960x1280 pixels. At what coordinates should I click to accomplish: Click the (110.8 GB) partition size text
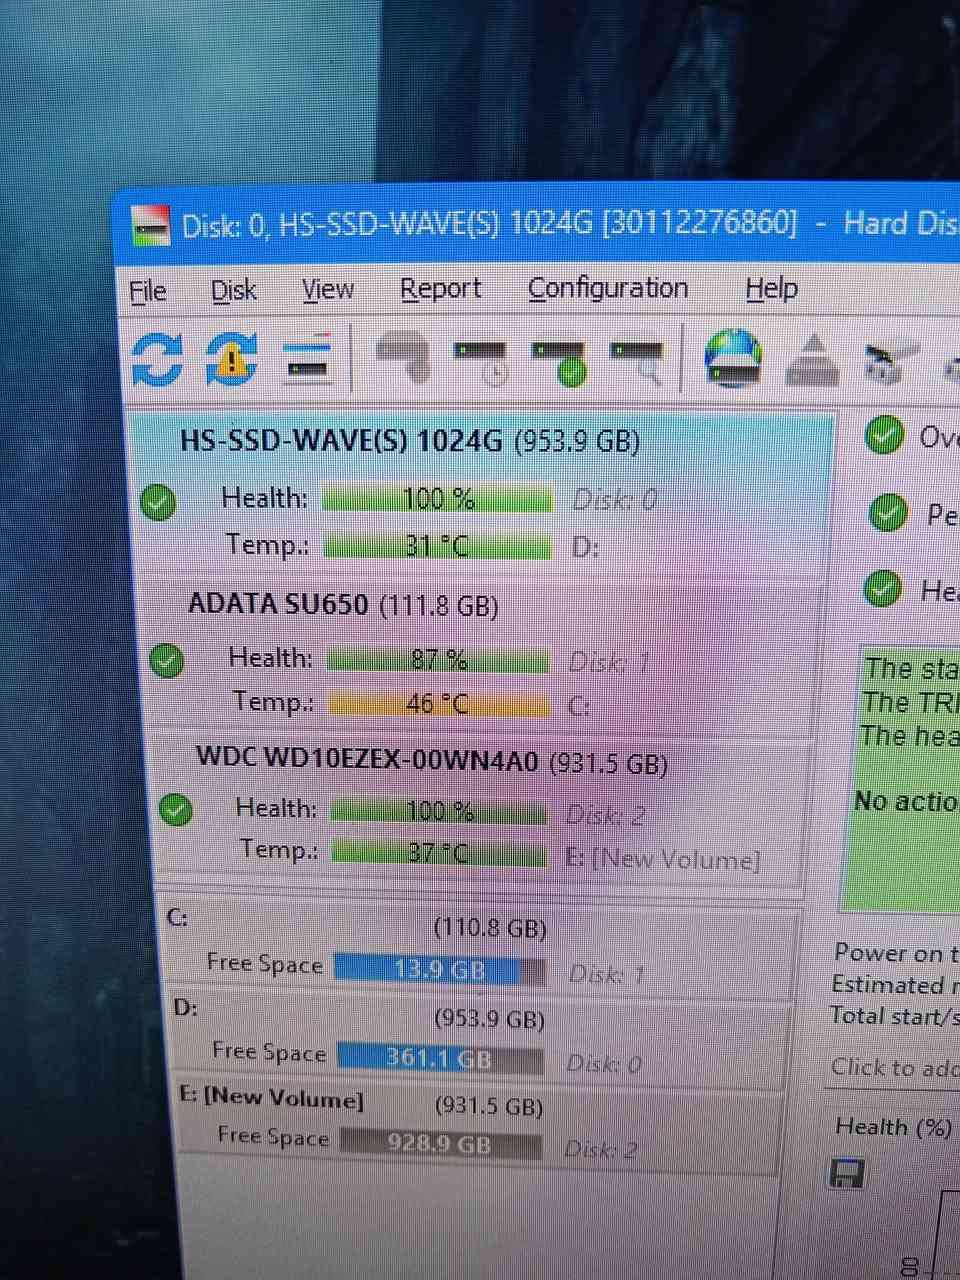tap(490, 928)
